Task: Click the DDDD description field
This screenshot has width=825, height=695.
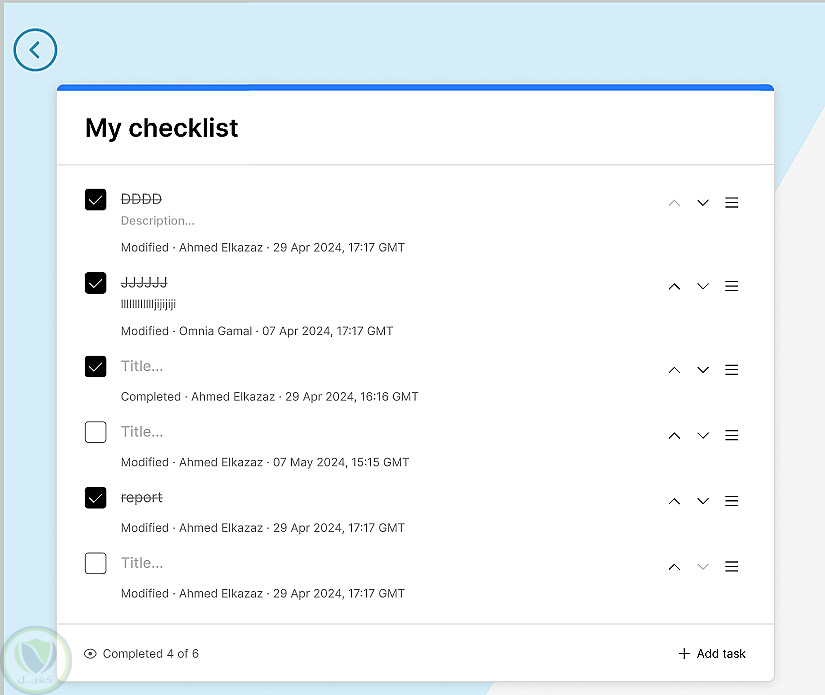Action: [158, 221]
